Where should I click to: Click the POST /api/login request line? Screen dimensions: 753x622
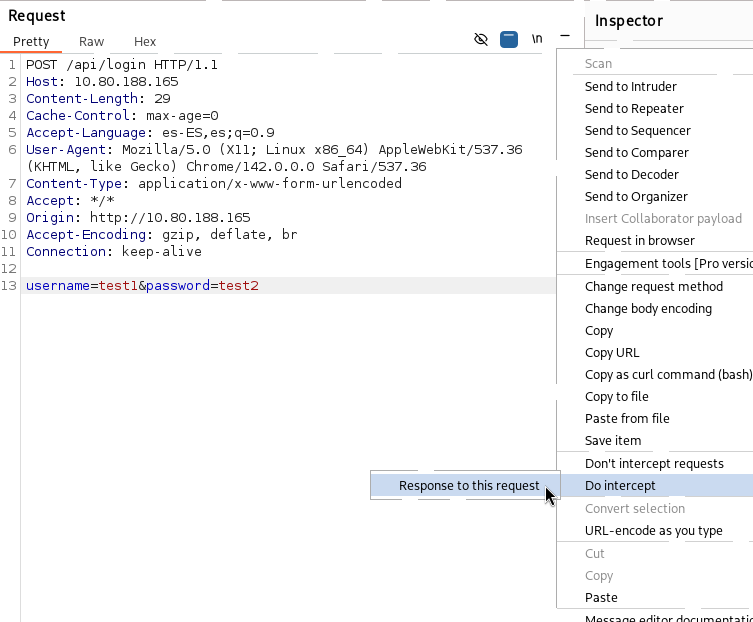(x=121, y=65)
